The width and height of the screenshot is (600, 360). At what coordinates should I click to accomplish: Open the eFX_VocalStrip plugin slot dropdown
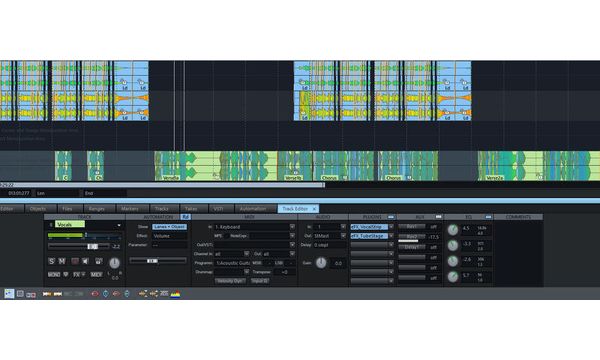tap(391, 227)
